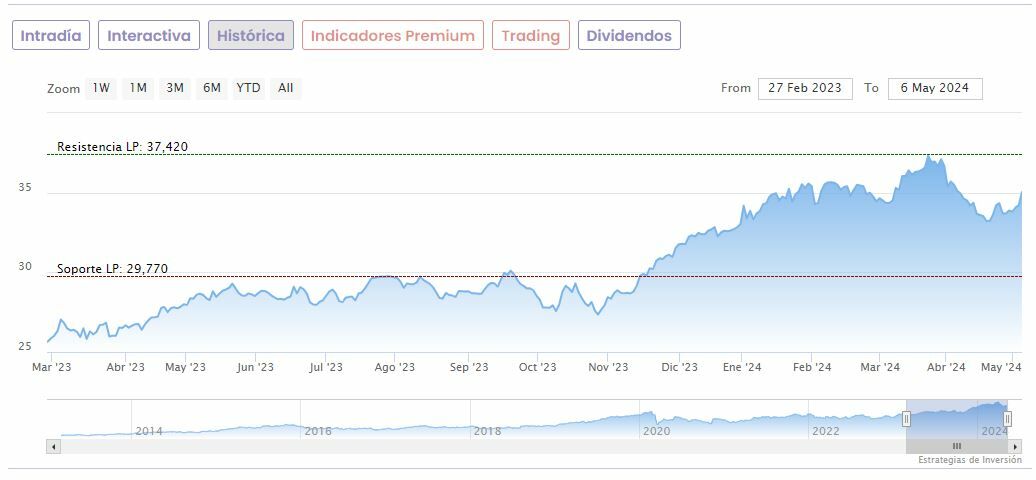Image resolution: width=1036 pixels, height=480 pixels.
Task: Open the Indicadores Premium tab
Action: pyautogui.click(x=392, y=36)
